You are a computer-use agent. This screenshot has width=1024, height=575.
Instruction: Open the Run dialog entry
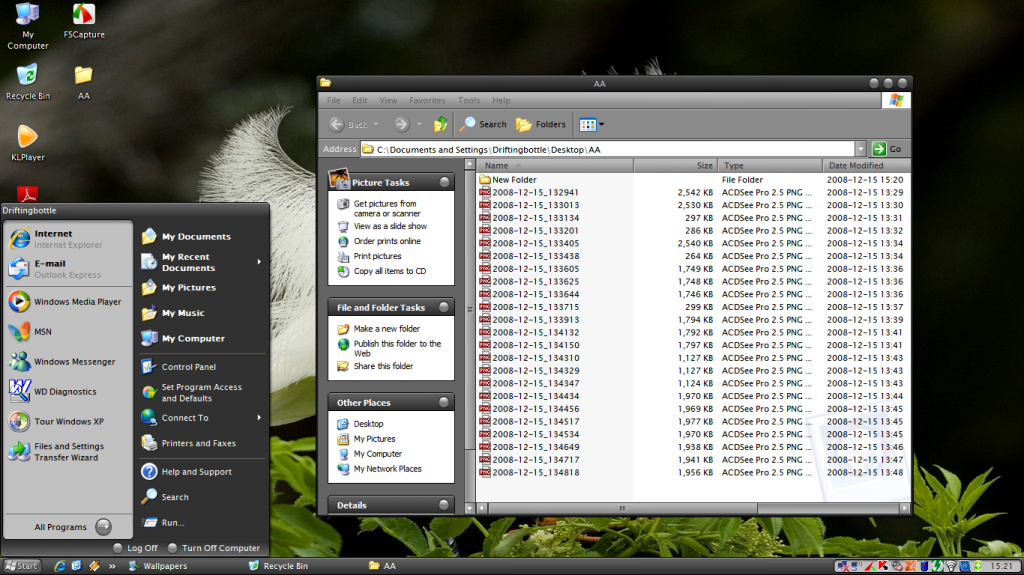[x=202, y=522]
